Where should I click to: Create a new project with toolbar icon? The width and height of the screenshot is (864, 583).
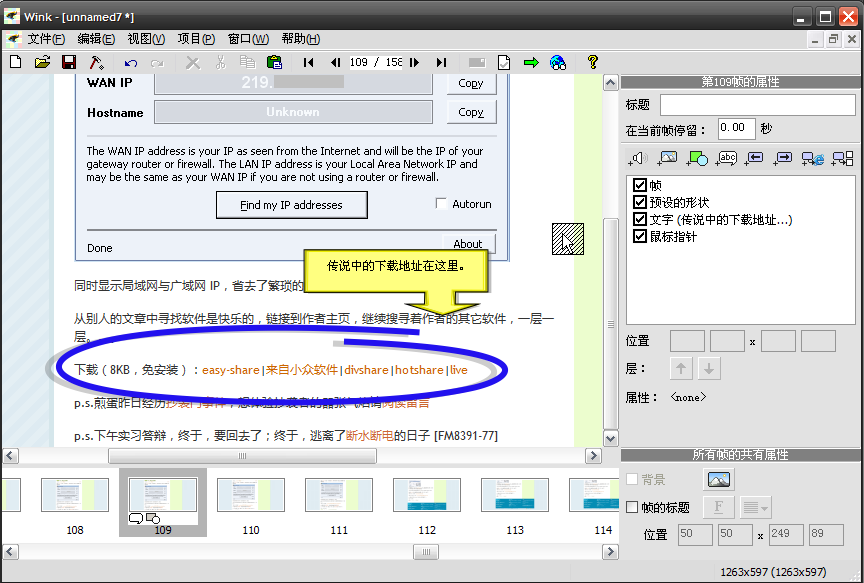(x=16, y=62)
